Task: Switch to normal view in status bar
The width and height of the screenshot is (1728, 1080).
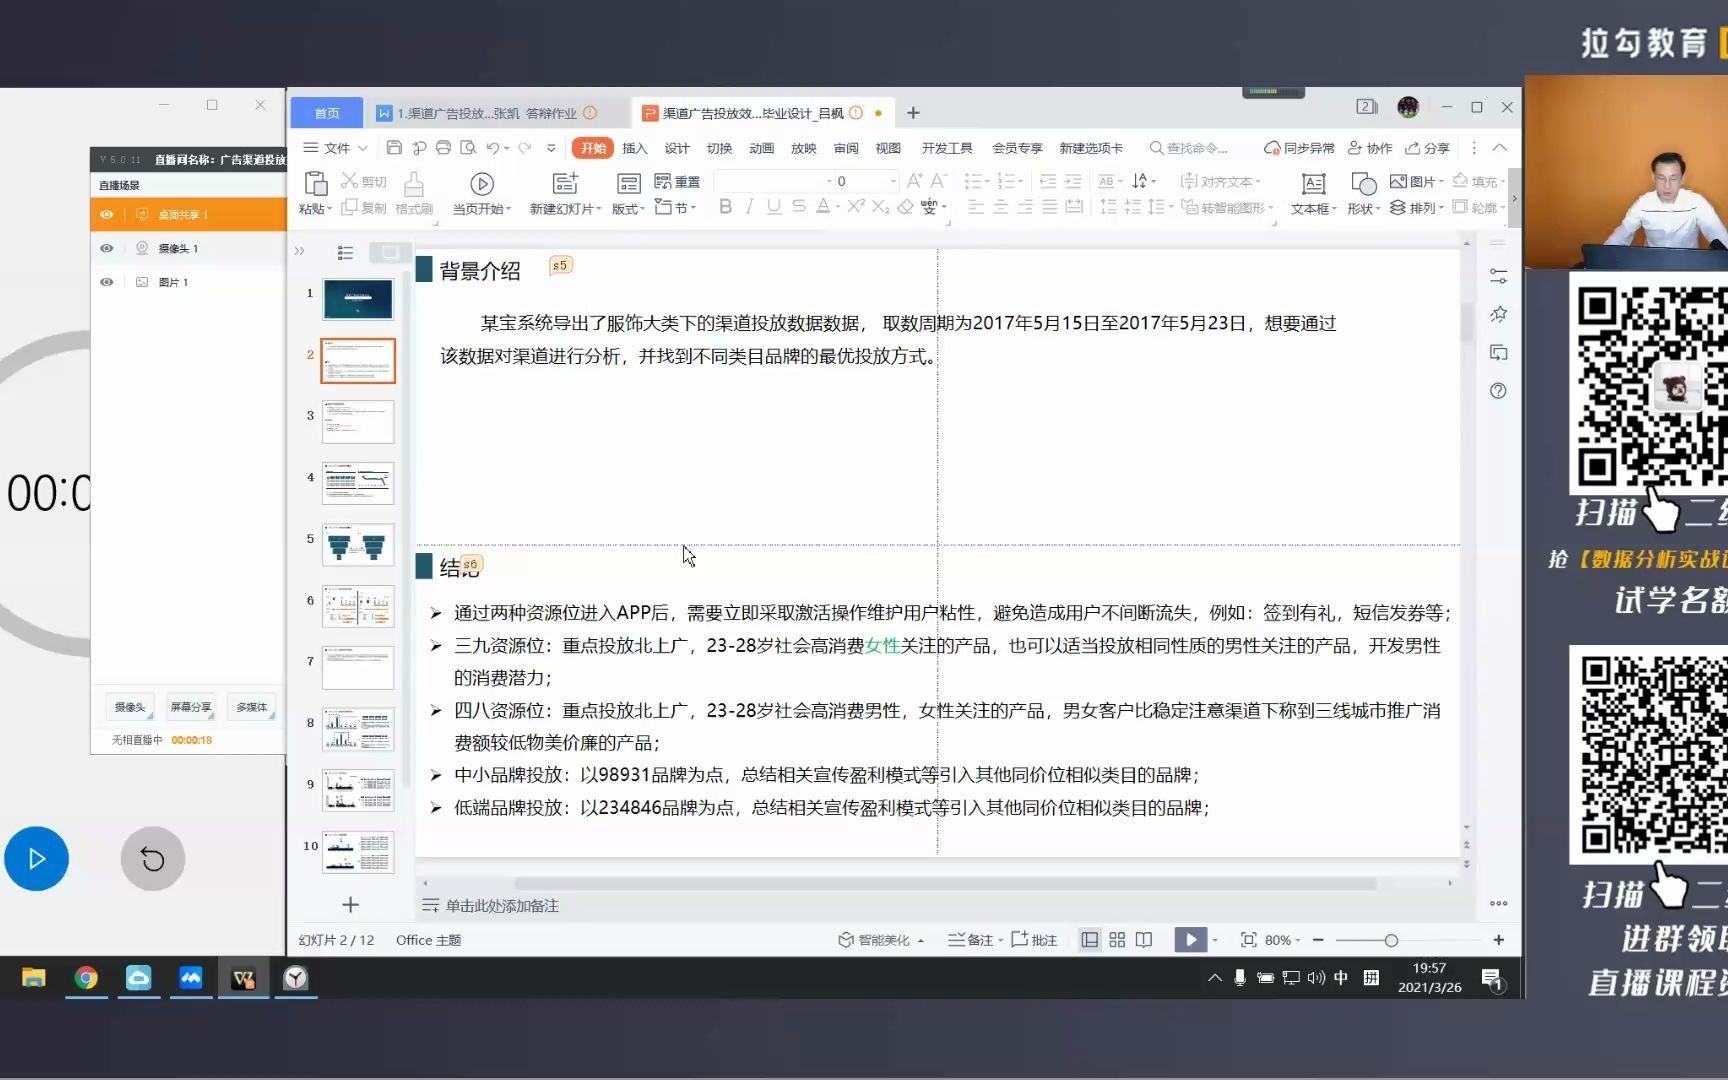Action: [1090, 940]
